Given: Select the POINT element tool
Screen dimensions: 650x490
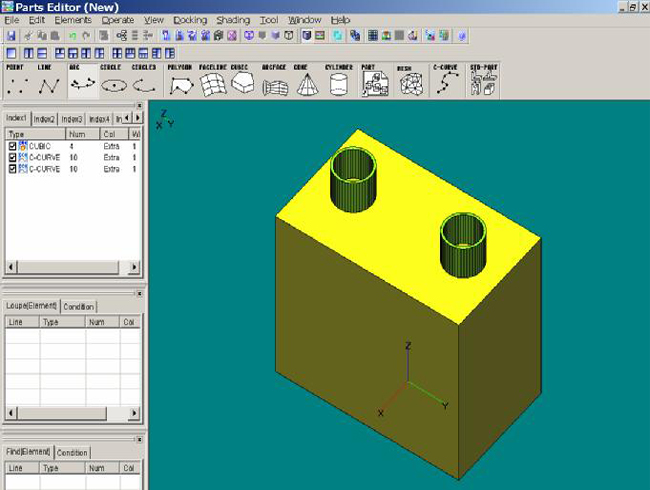Looking at the screenshot, I should point(16,82).
